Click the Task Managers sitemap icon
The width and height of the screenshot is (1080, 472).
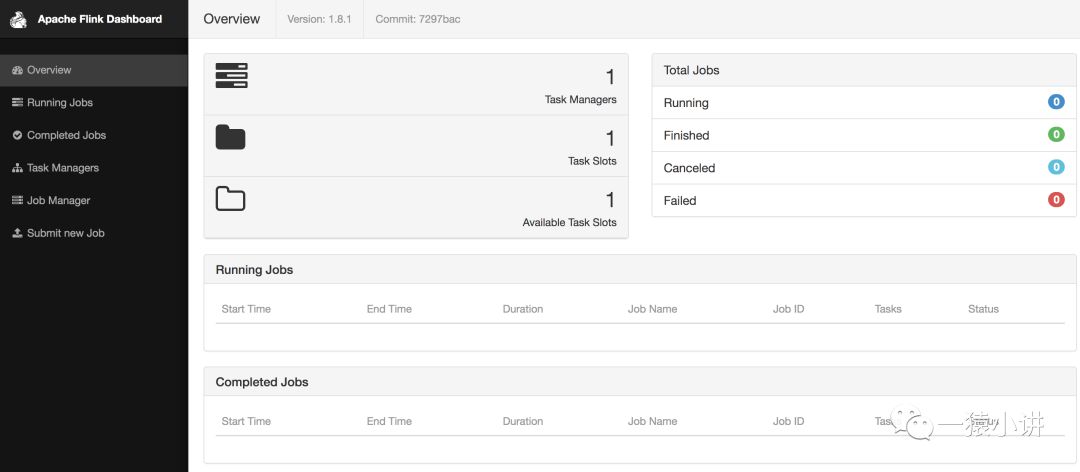tap(18, 168)
